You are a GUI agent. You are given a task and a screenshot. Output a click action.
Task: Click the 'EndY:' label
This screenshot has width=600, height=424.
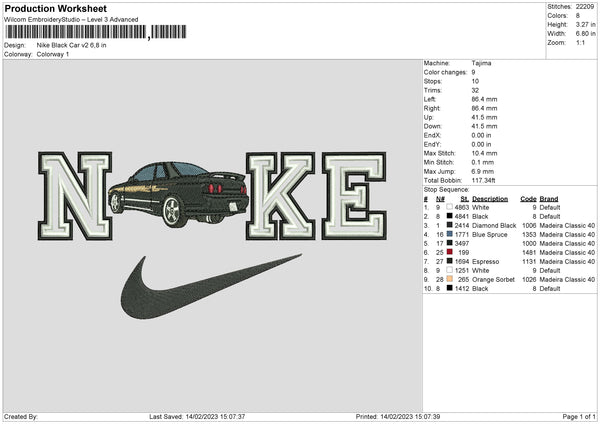[432, 144]
